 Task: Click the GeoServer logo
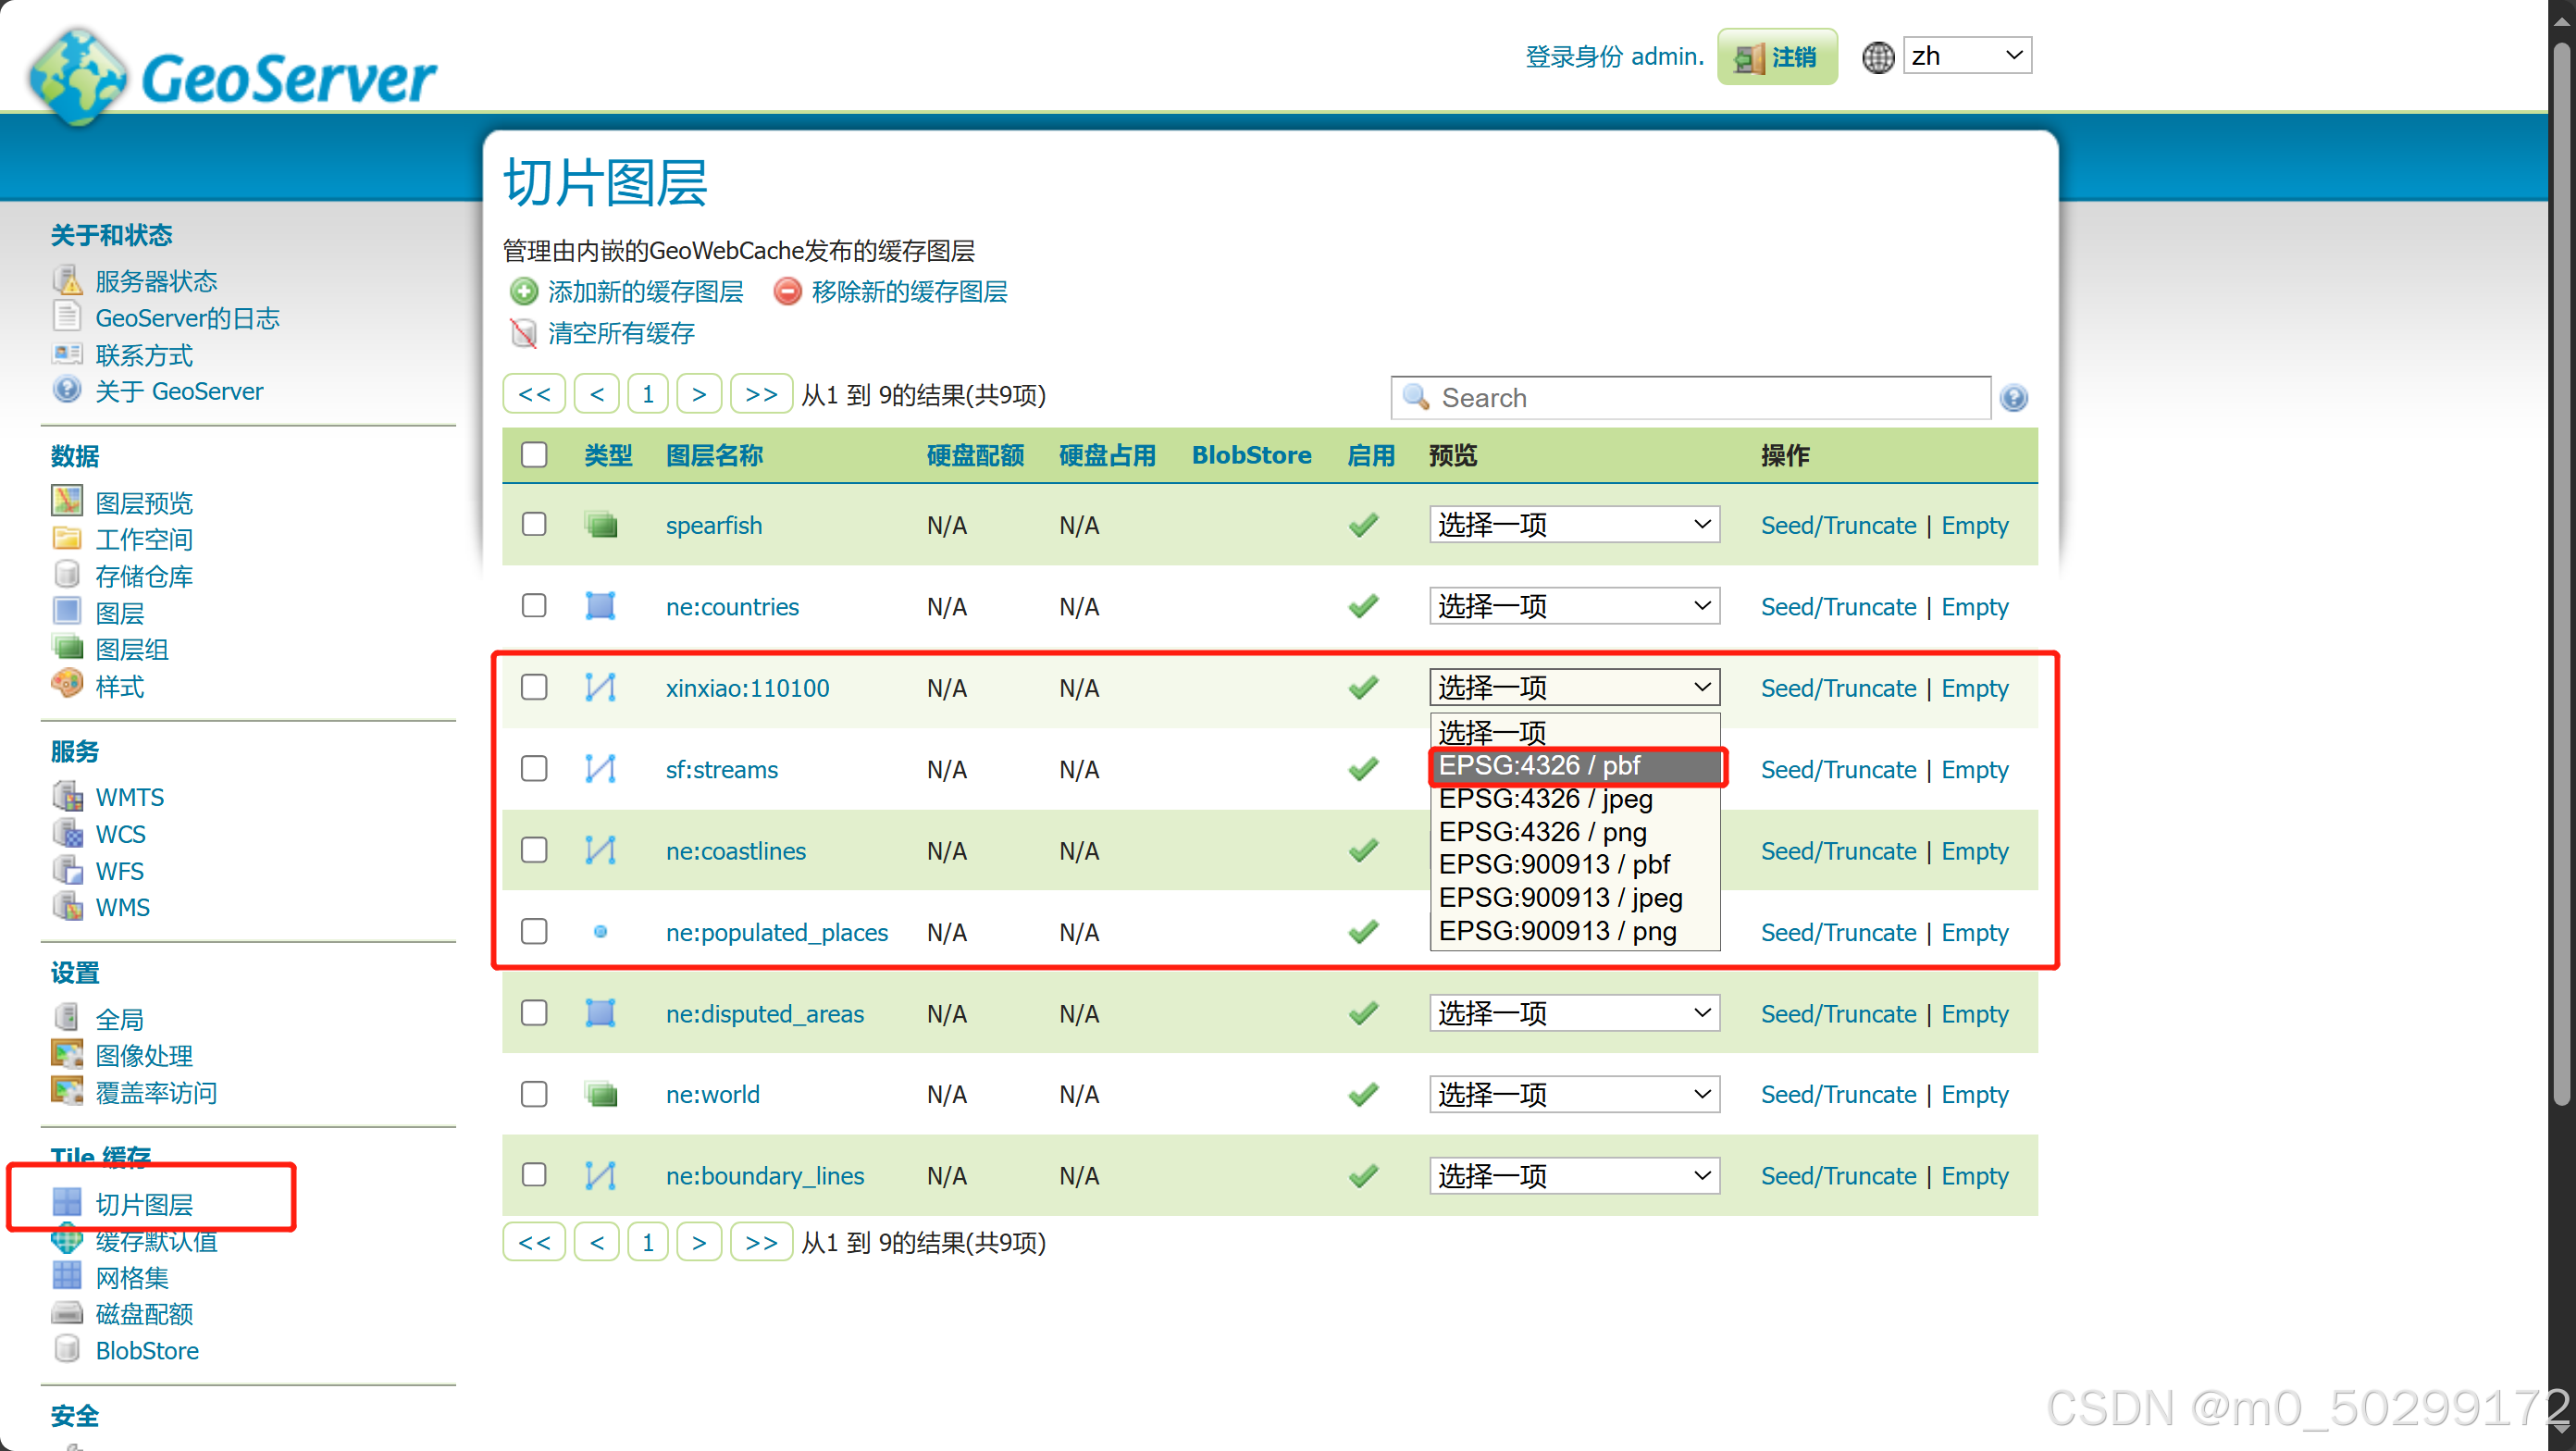tap(232, 77)
